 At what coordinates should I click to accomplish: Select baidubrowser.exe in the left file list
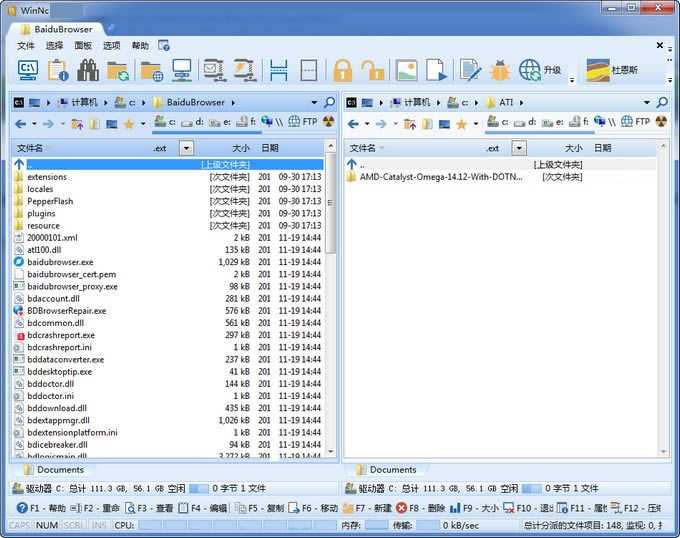click(x=60, y=262)
